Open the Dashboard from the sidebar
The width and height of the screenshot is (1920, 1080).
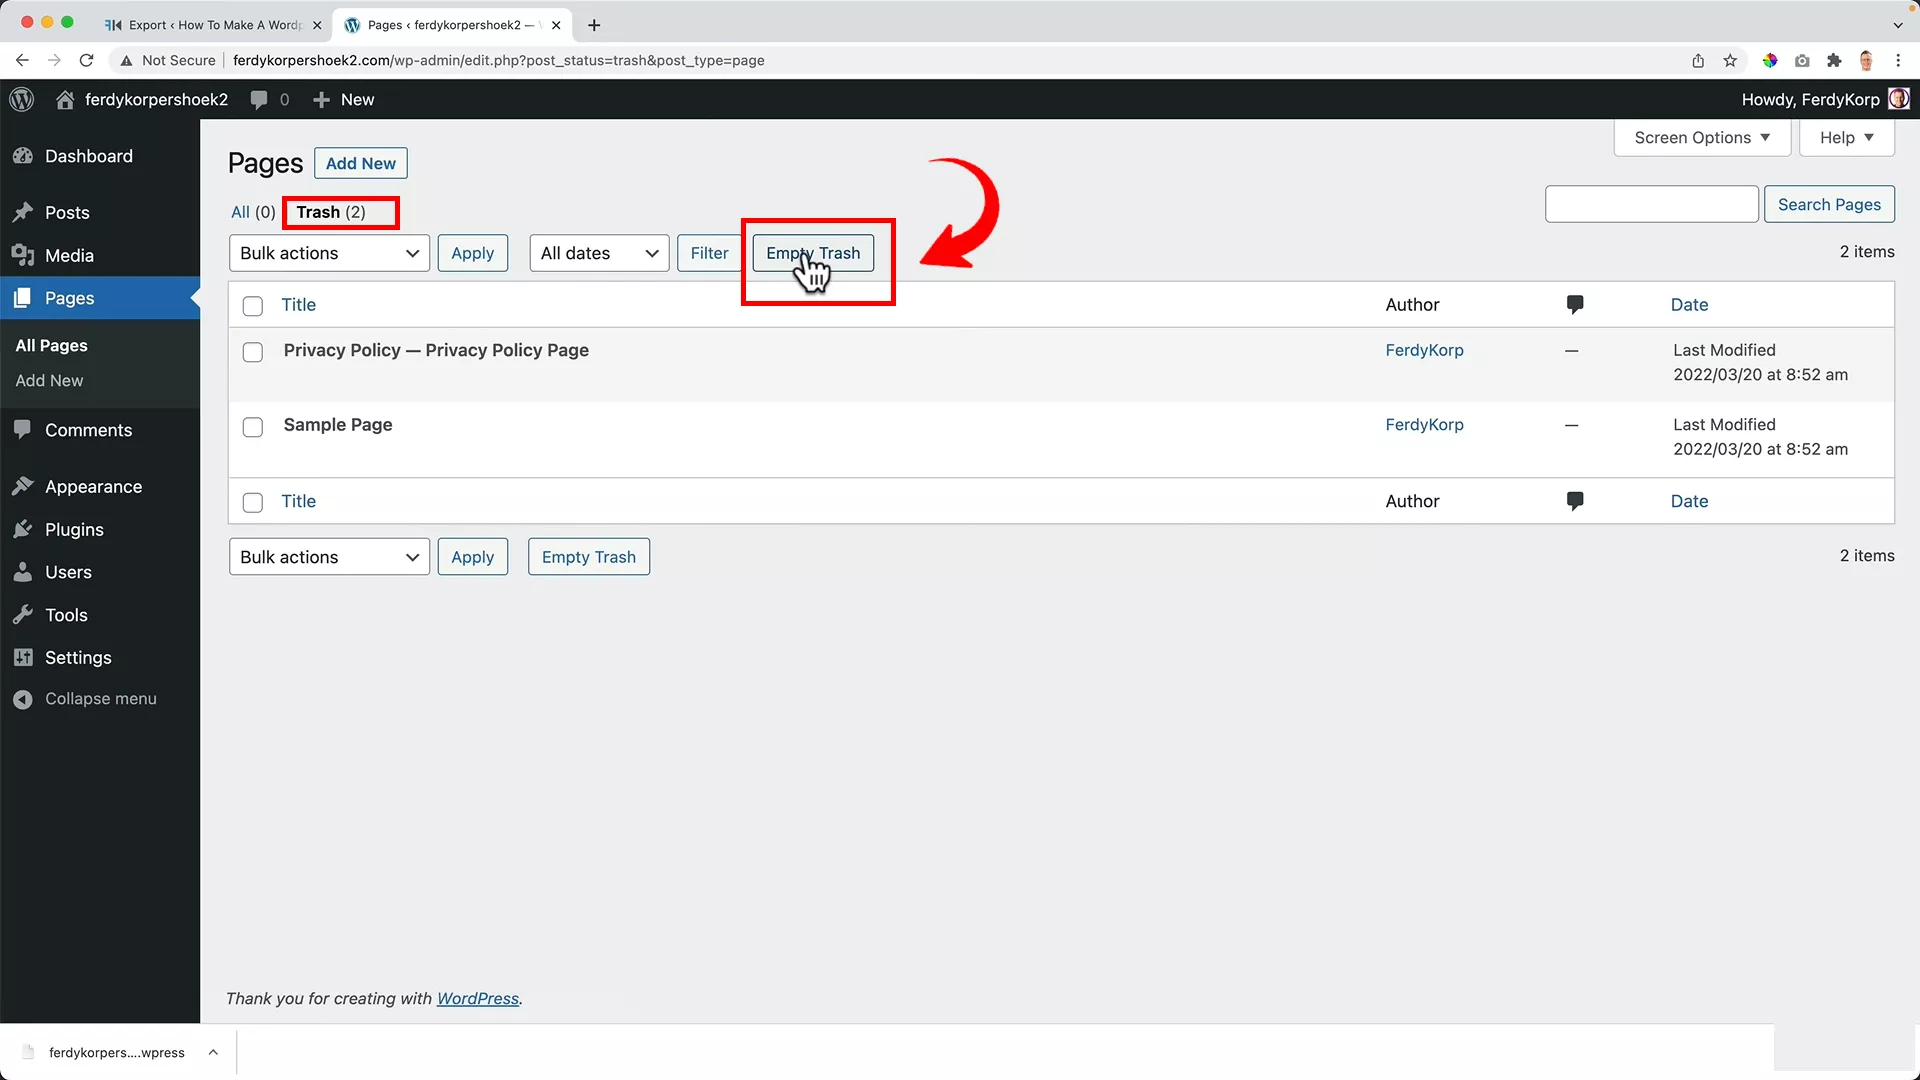[89, 156]
